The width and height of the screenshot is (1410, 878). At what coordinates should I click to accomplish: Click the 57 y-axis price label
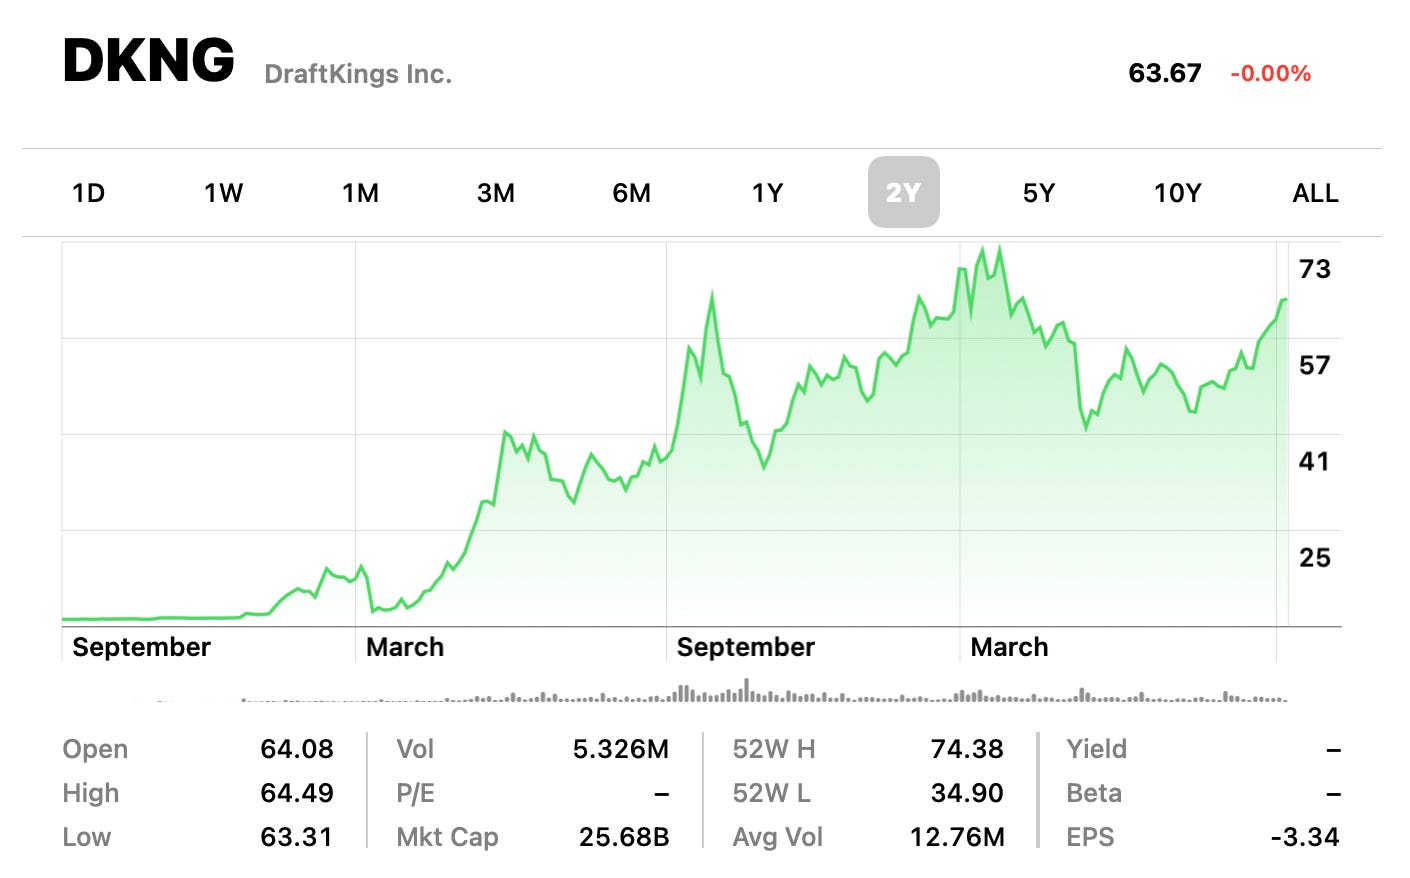1315,365
